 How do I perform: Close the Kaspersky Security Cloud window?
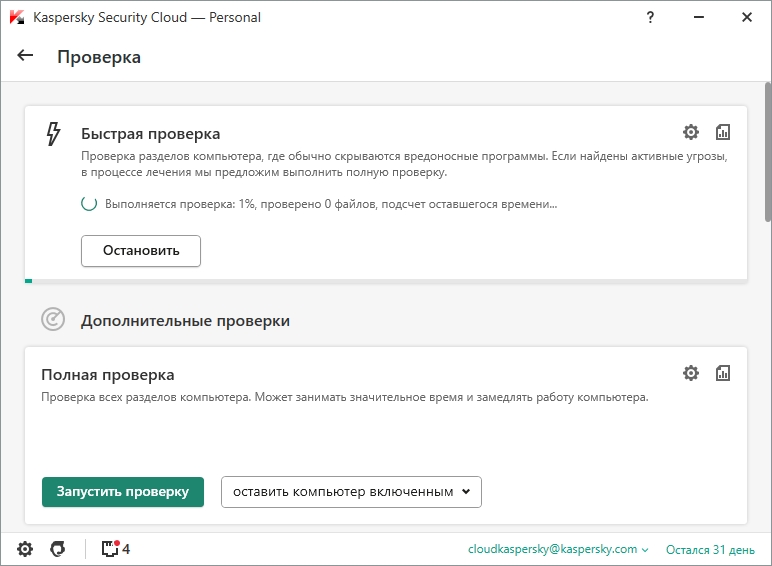(x=747, y=17)
